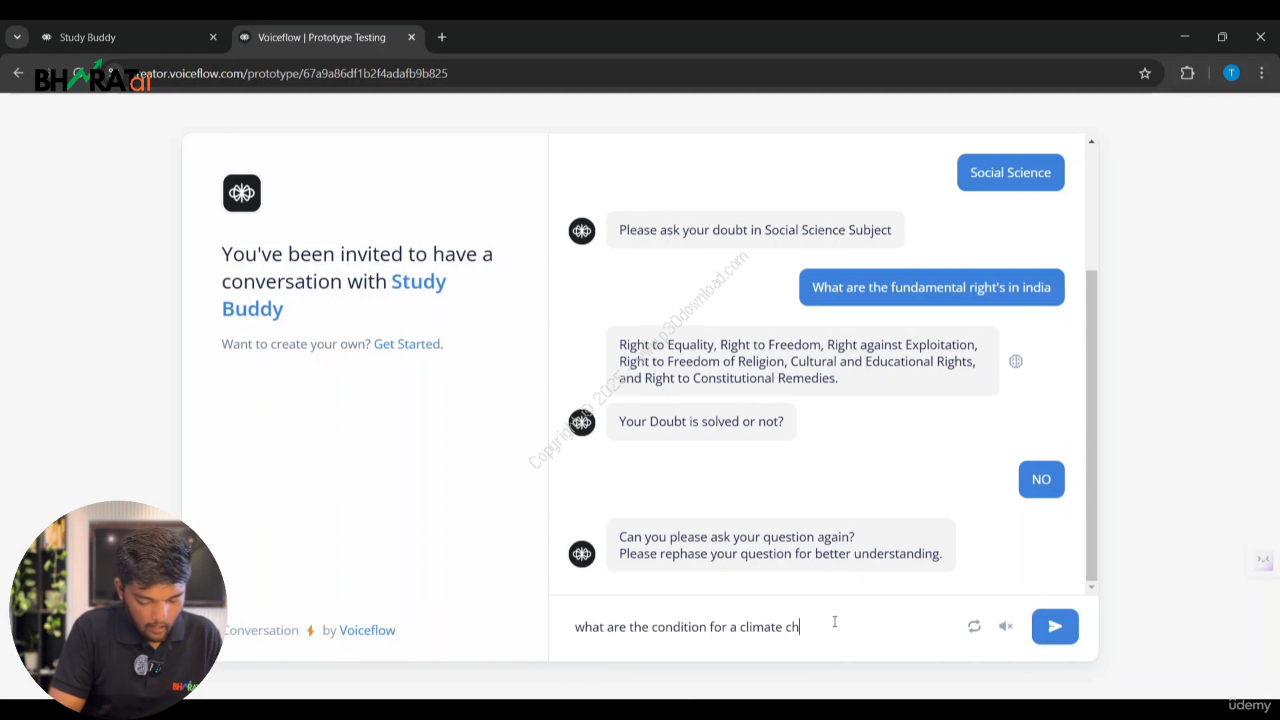
Task: Click the chat vertical scrollbar thumb
Action: pyautogui.click(x=1091, y=425)
